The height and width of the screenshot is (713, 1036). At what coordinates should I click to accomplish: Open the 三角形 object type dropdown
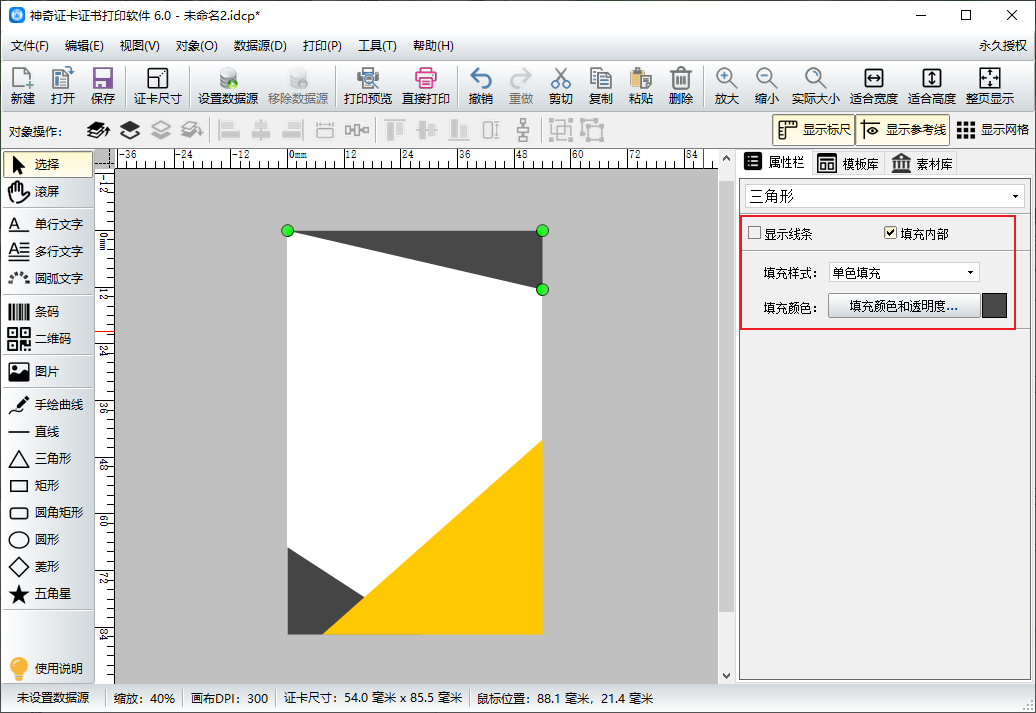tap(885, 196)
